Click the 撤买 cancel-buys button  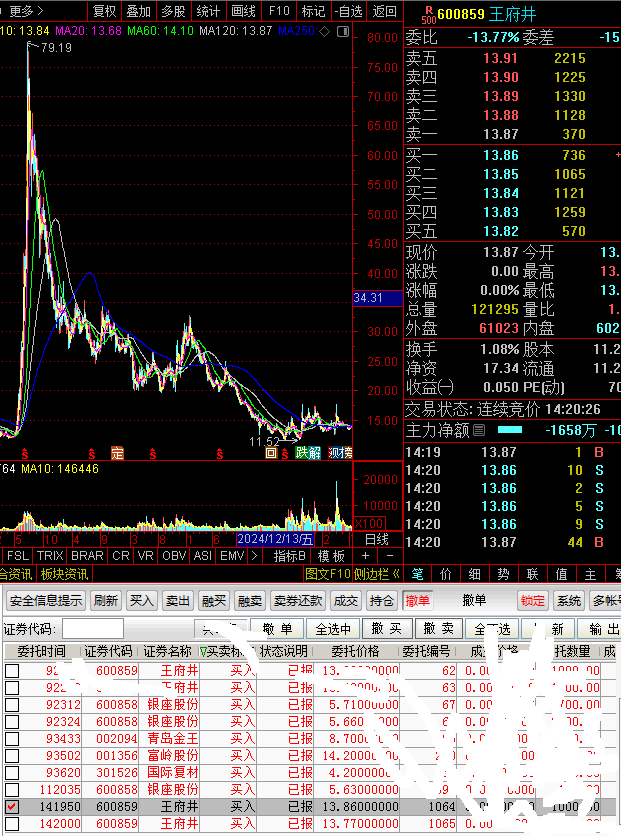pyautogui.click(x=387, y=629)
